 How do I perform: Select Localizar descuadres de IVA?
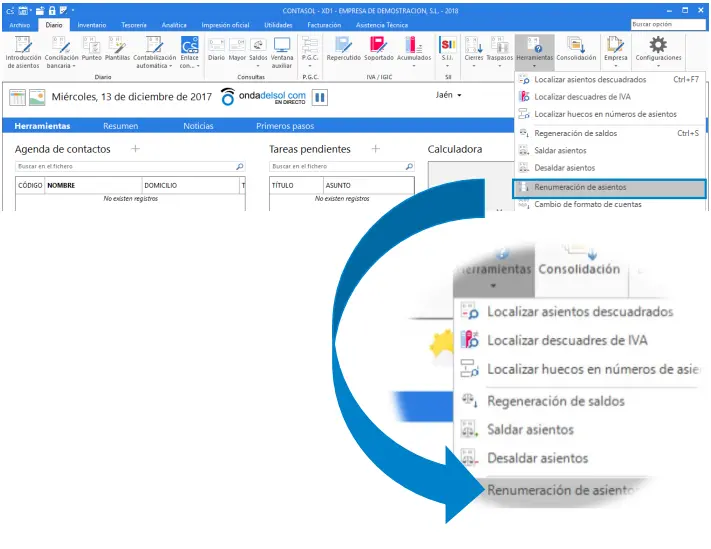[610, 97]
